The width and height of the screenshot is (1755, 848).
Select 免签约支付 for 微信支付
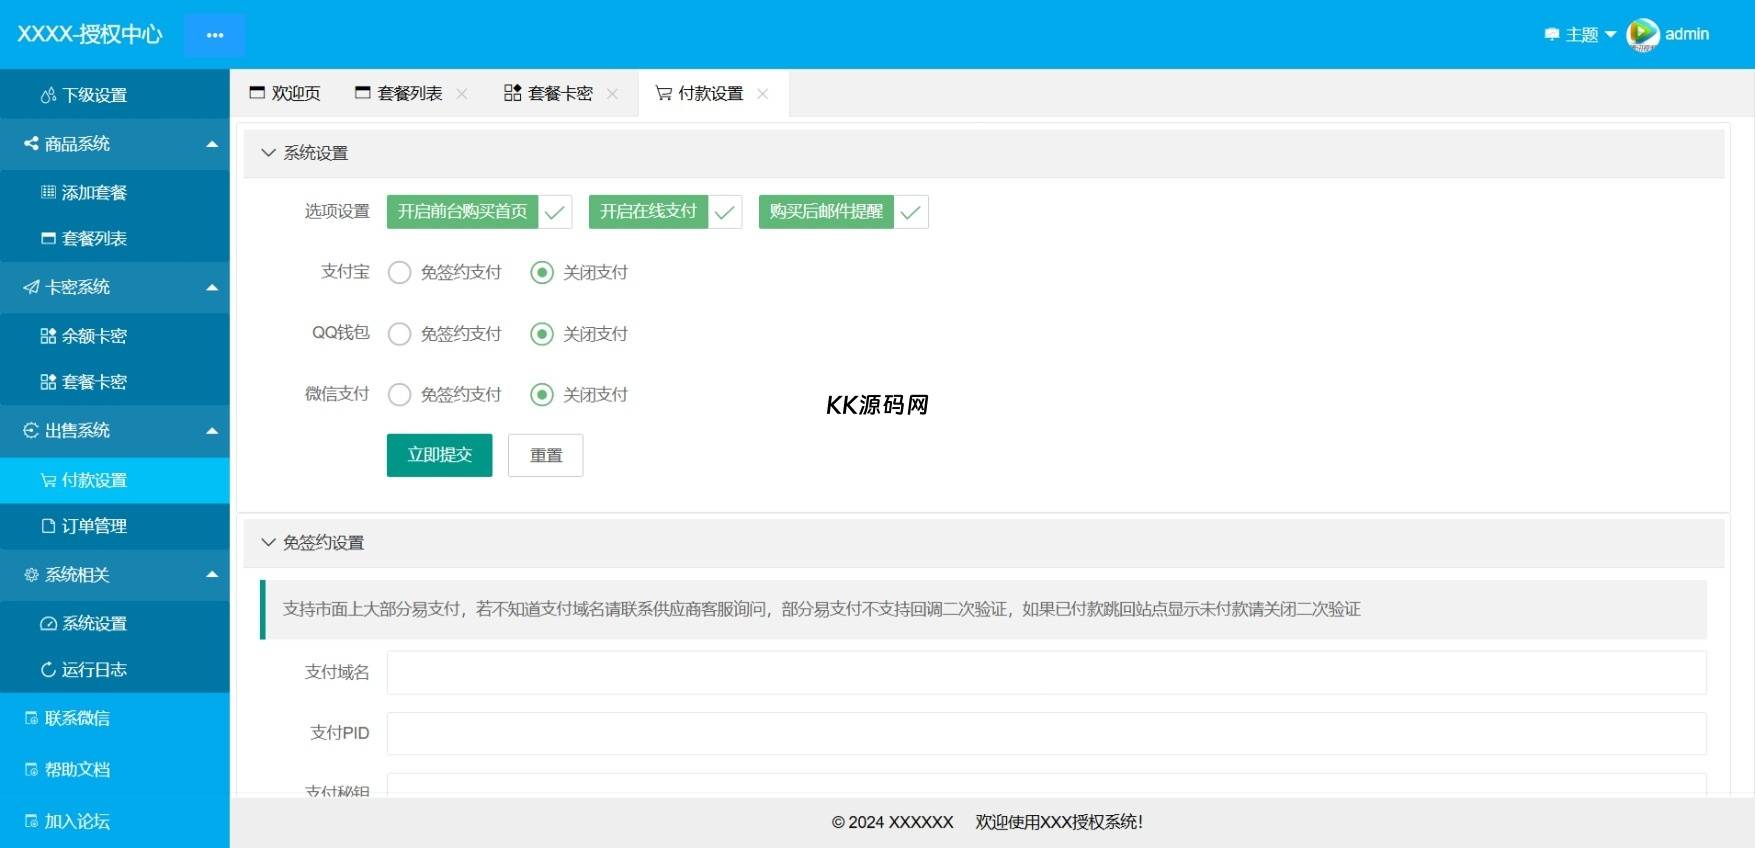400,395
